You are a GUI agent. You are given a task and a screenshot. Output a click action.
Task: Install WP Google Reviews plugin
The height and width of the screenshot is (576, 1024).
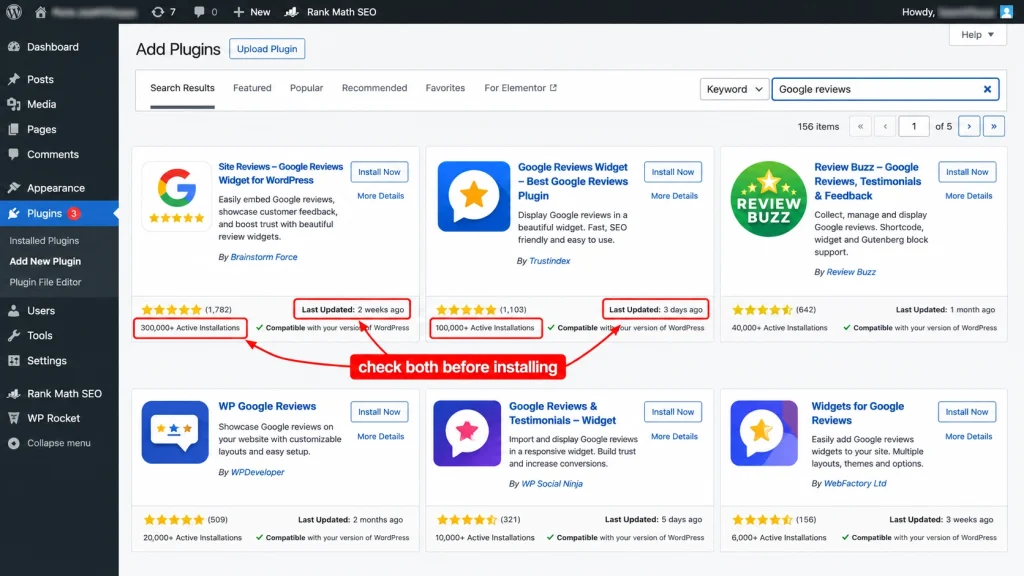click(379, 412)
